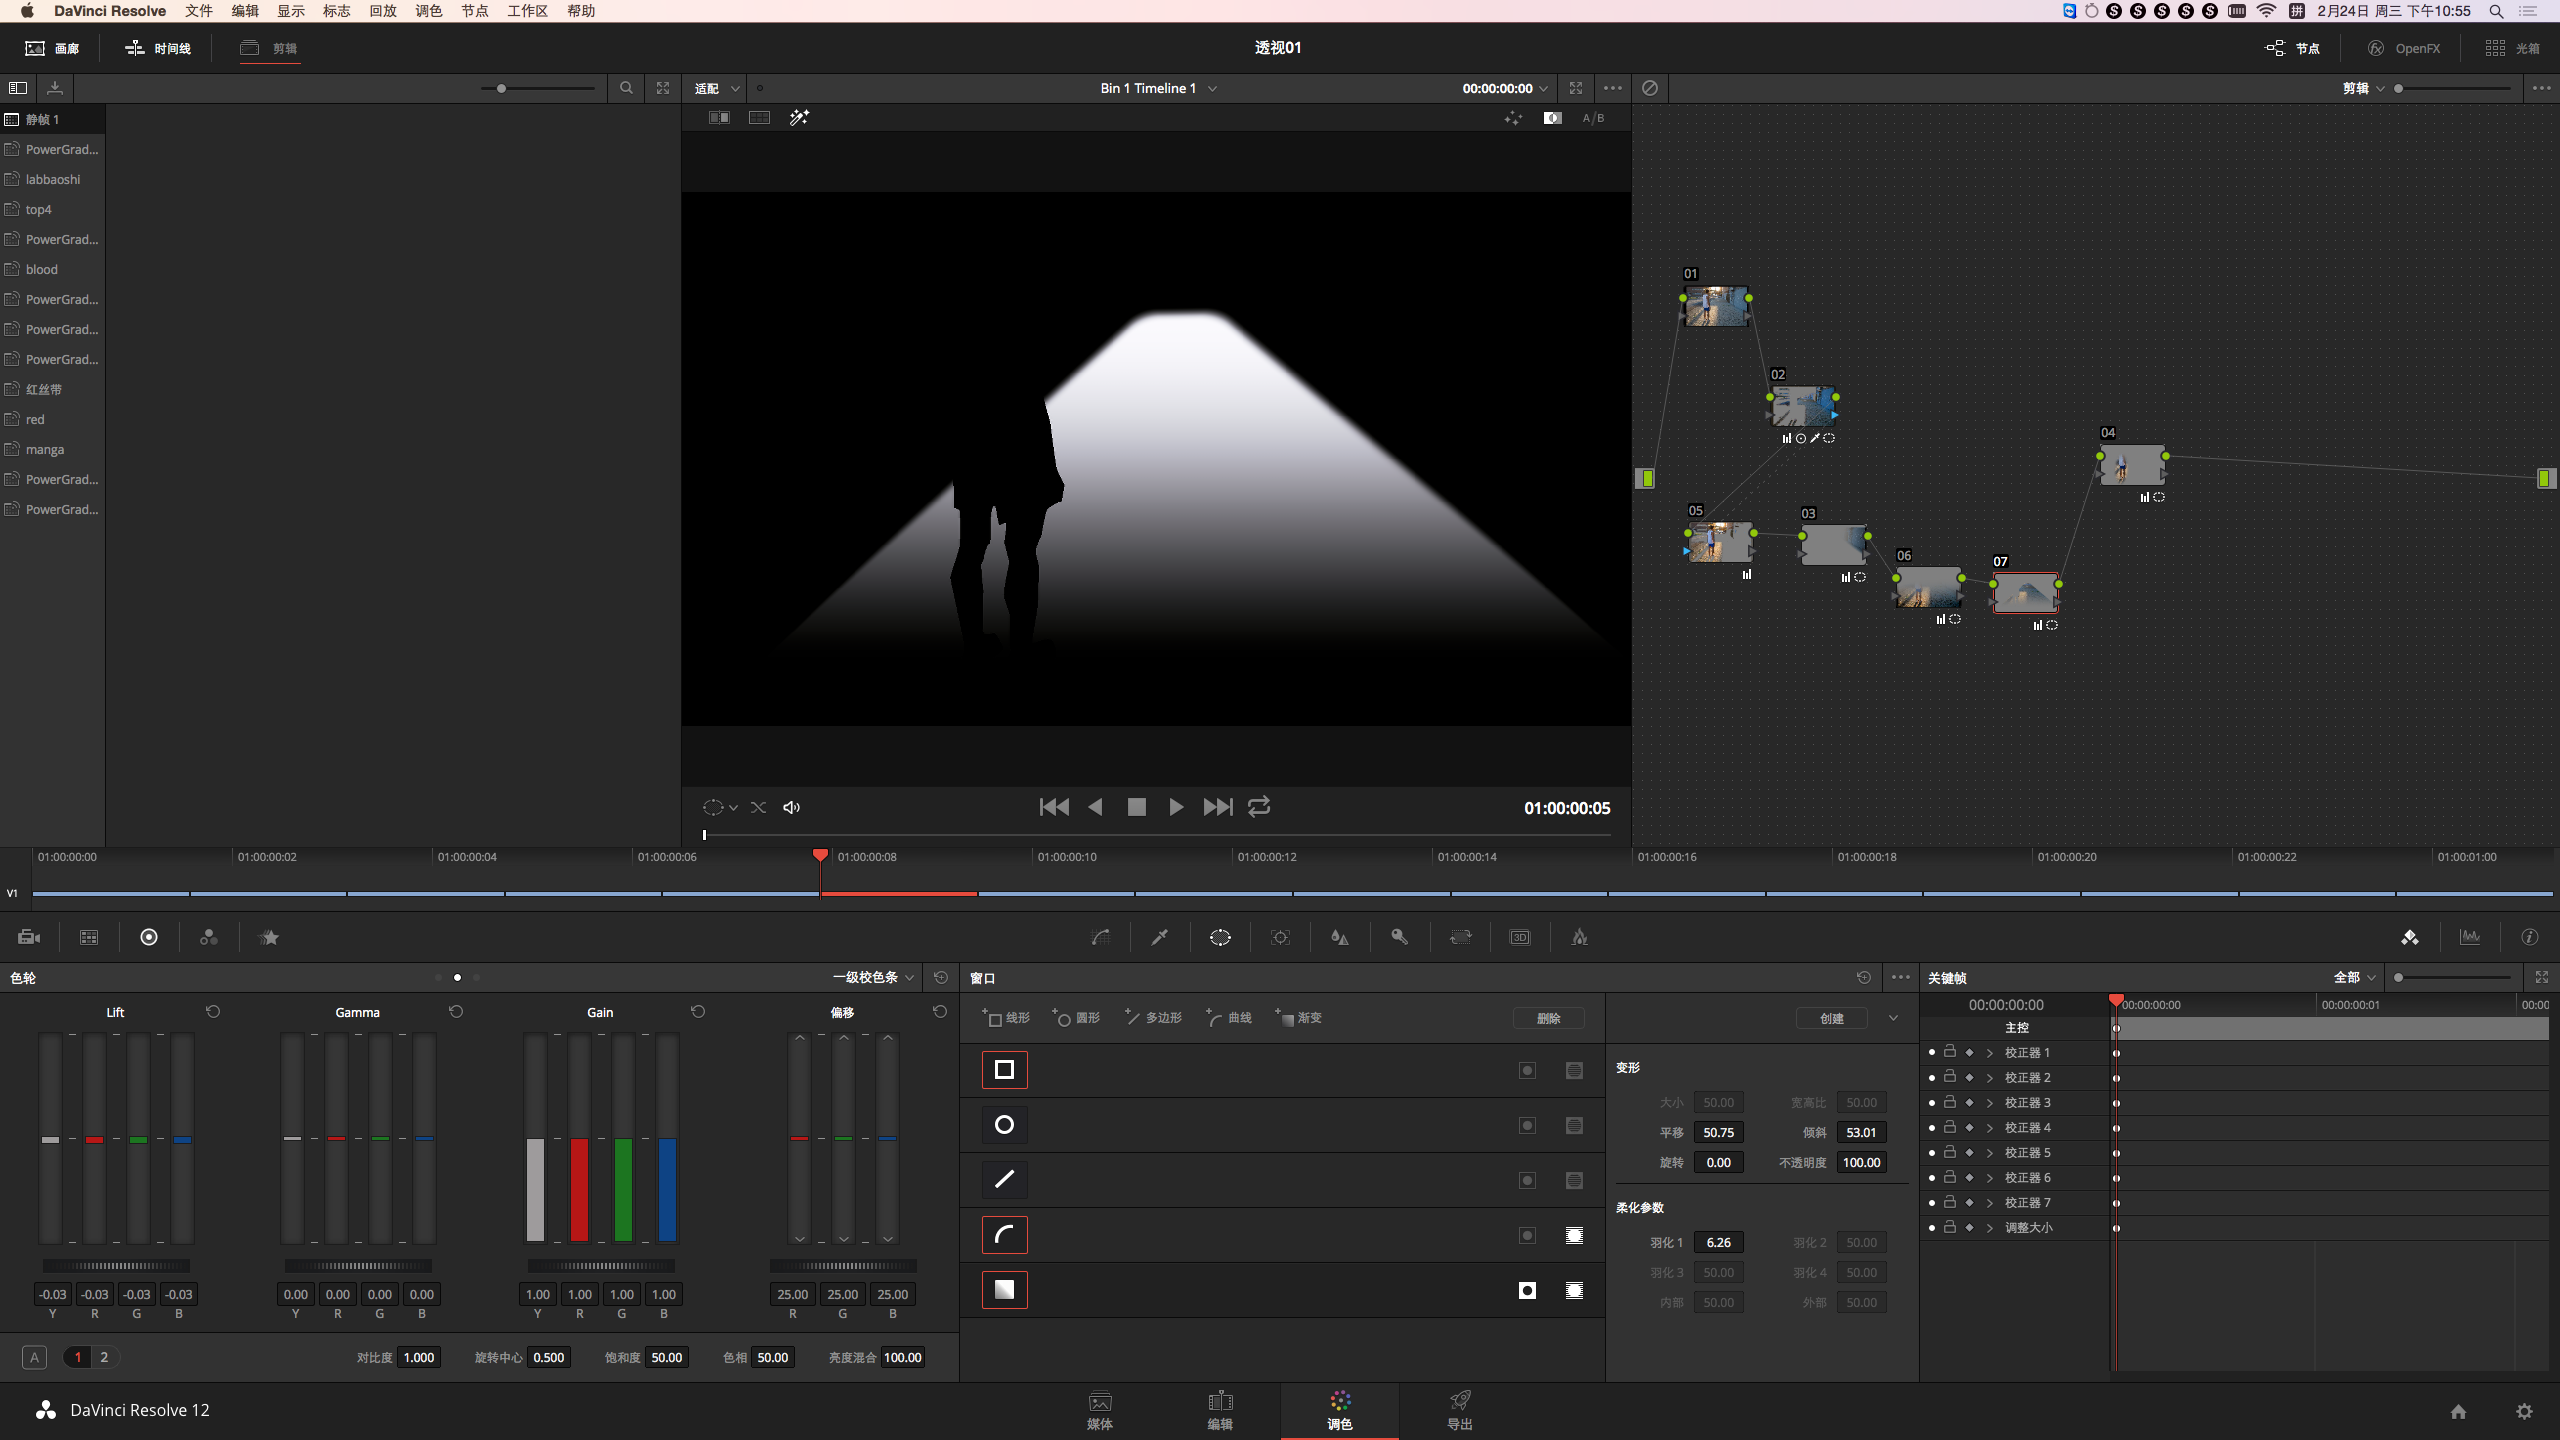The image size is (2560, 1440).
Task: Select the Qualifier eyedropper palette icon
Action: tap(1160, 937)
